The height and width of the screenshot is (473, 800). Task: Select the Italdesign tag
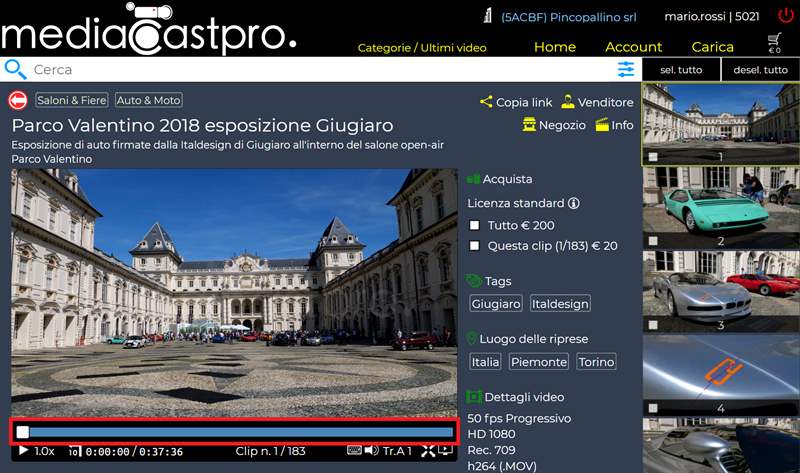pos(560,304)
